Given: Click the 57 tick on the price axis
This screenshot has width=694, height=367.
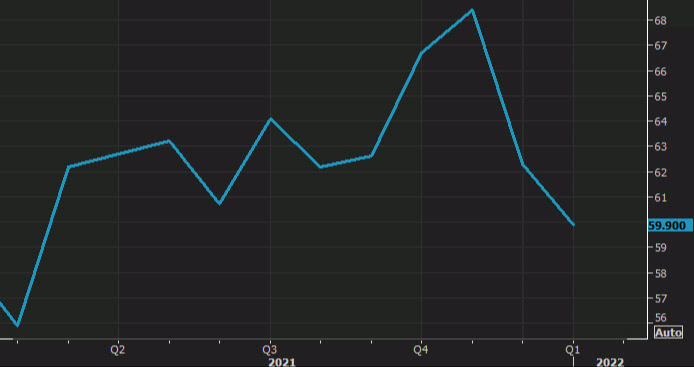Looking at the screenshot, I should (x=660, y=298).
